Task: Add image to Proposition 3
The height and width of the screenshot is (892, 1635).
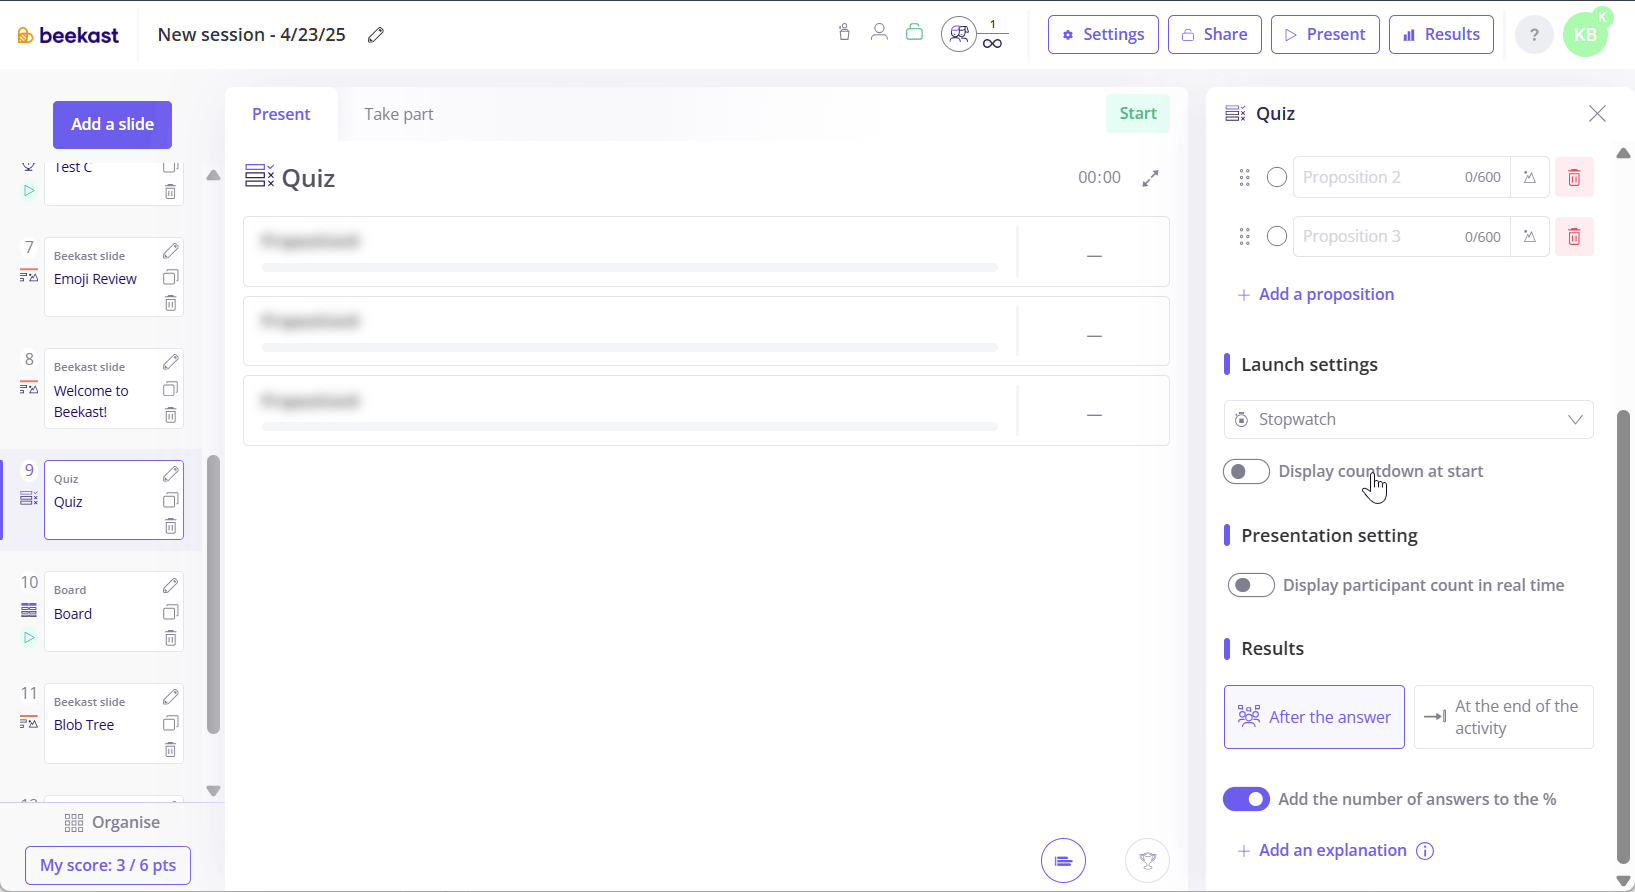Action: [x=1530, y=237]
